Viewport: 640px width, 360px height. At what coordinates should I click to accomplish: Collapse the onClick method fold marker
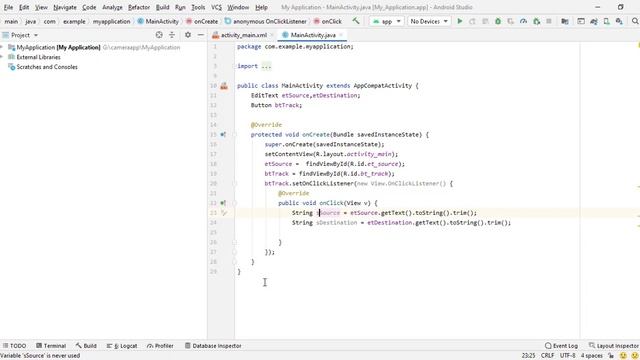[x=235, y=203]
